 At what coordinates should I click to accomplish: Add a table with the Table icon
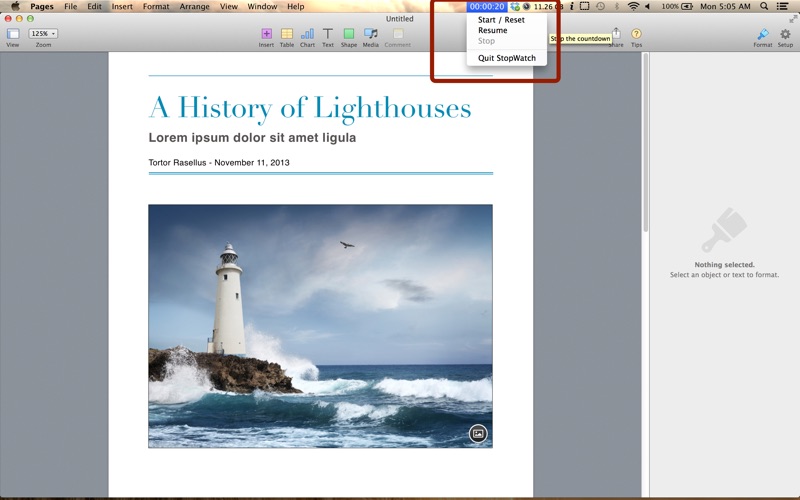[x=287, y=34]
